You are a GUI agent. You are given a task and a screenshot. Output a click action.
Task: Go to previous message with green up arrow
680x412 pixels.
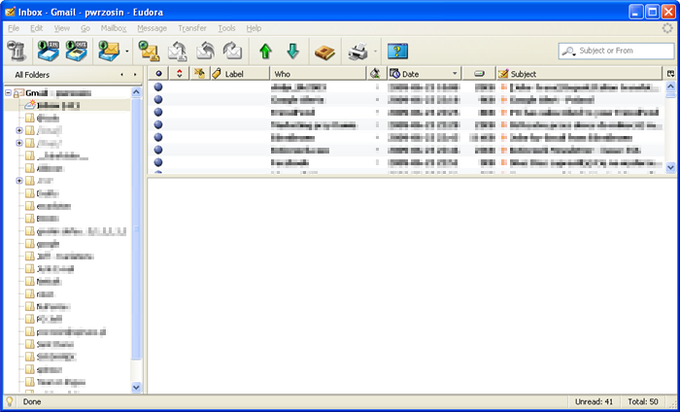tap(265, 51)
